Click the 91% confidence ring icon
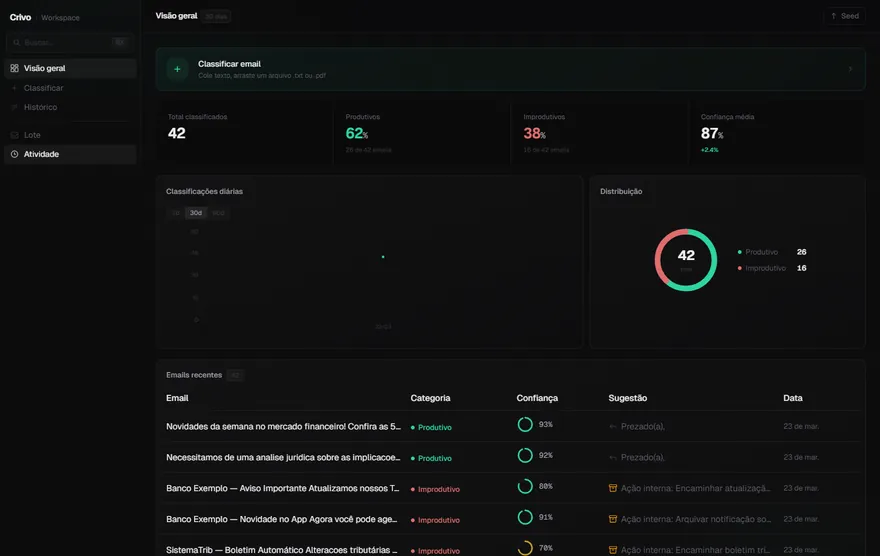Image resolution: width=880 pixels, height=556 pixels. pyautogui.click(x=525, y=517)
